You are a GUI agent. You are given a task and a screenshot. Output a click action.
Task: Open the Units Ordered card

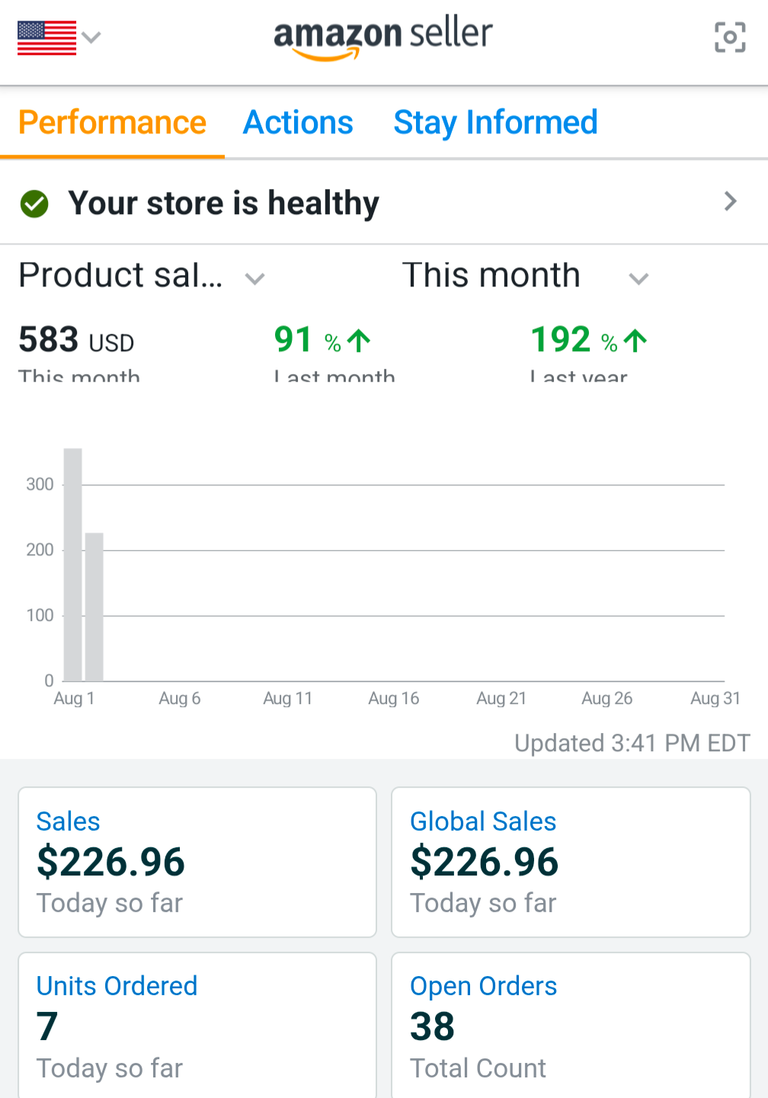click(x=197, y=1025)
